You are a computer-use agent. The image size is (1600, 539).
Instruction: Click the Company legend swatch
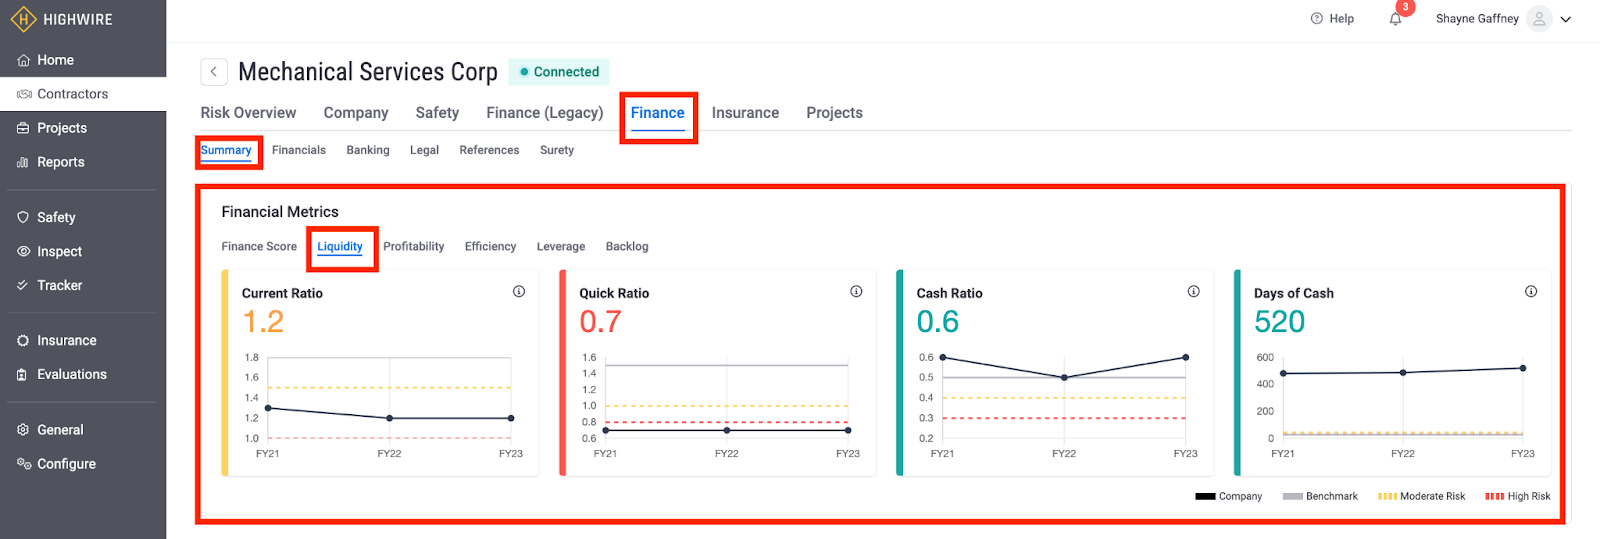1205,497
